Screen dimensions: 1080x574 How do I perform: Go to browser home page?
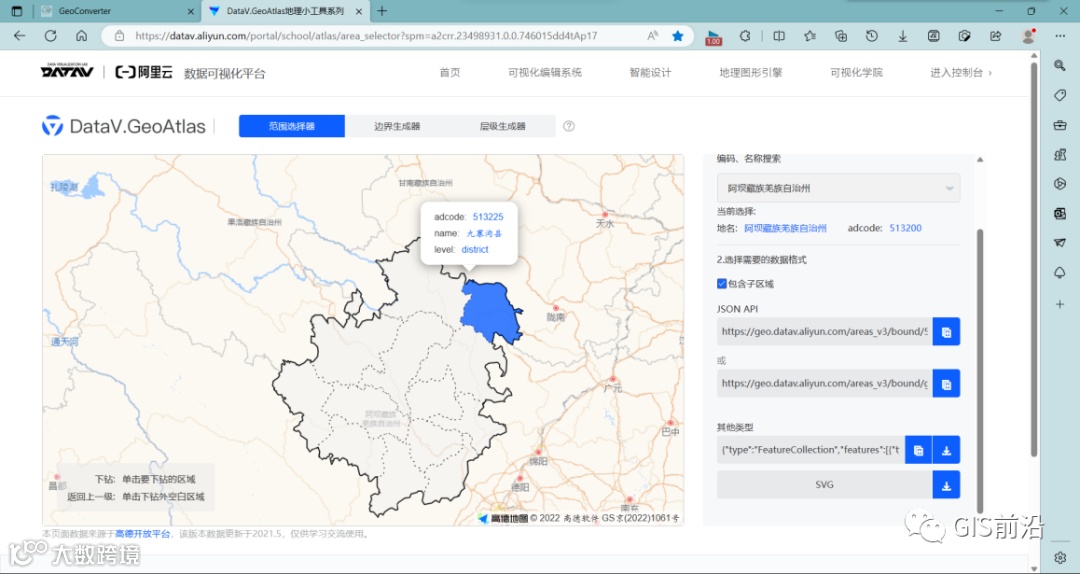point(81,36)
